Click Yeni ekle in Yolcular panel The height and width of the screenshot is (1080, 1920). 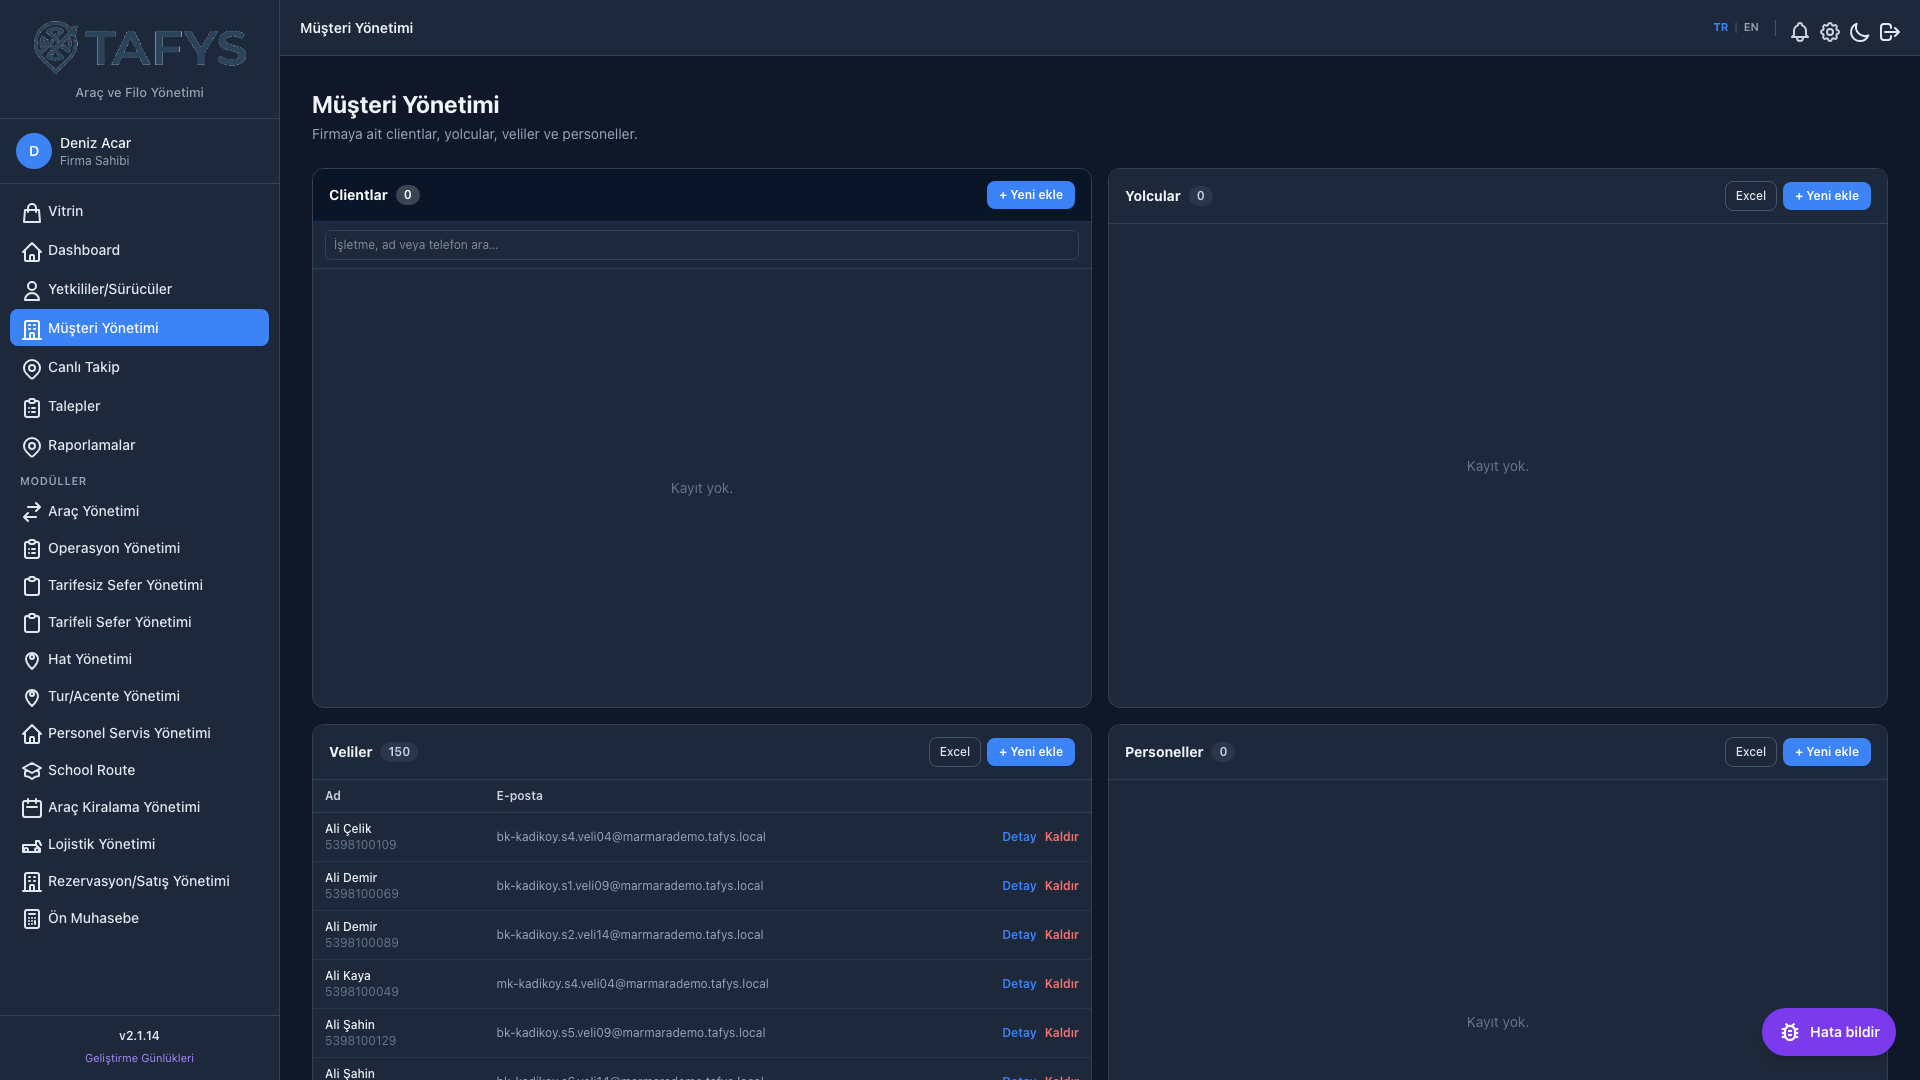[1826, 196]
